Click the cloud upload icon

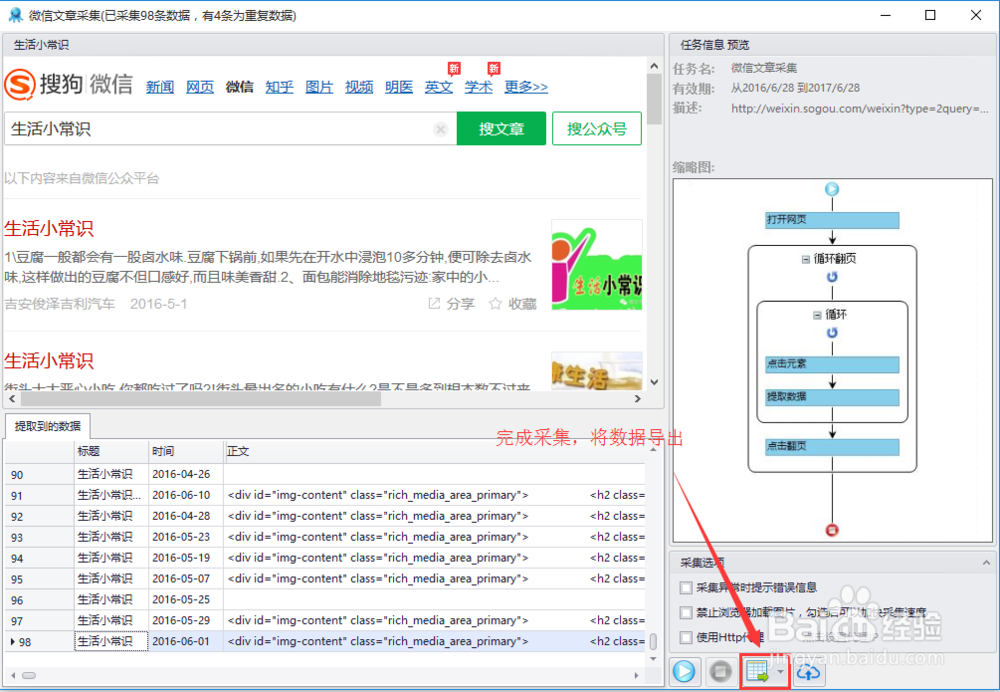coord(809,671)
